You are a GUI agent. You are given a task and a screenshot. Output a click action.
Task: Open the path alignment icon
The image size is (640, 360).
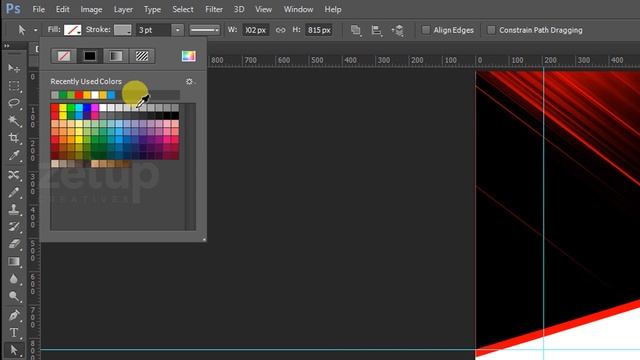point(376,30)
